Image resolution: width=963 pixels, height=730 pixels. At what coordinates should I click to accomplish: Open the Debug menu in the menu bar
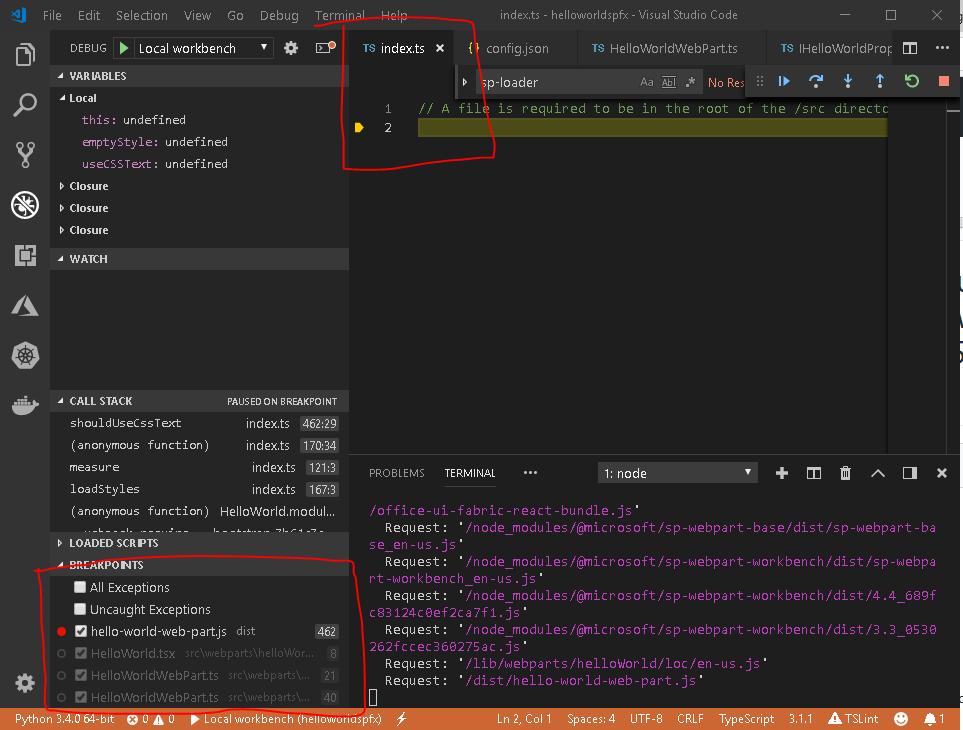(278, 15)
